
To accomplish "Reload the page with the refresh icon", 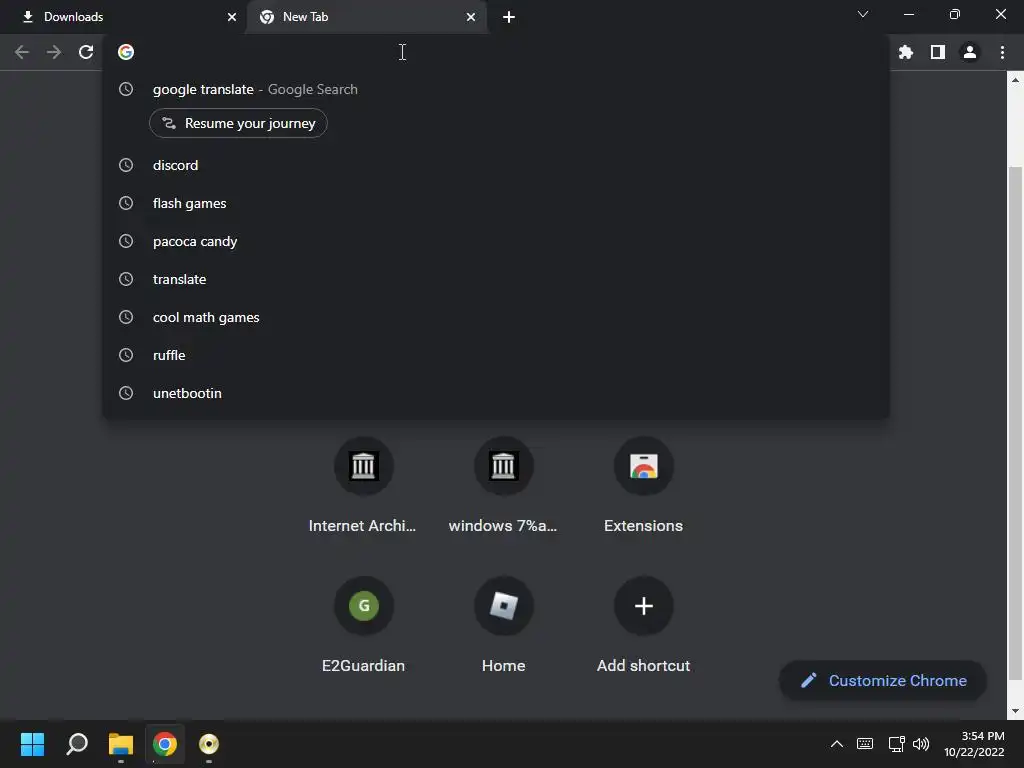I will coord(86,52).
